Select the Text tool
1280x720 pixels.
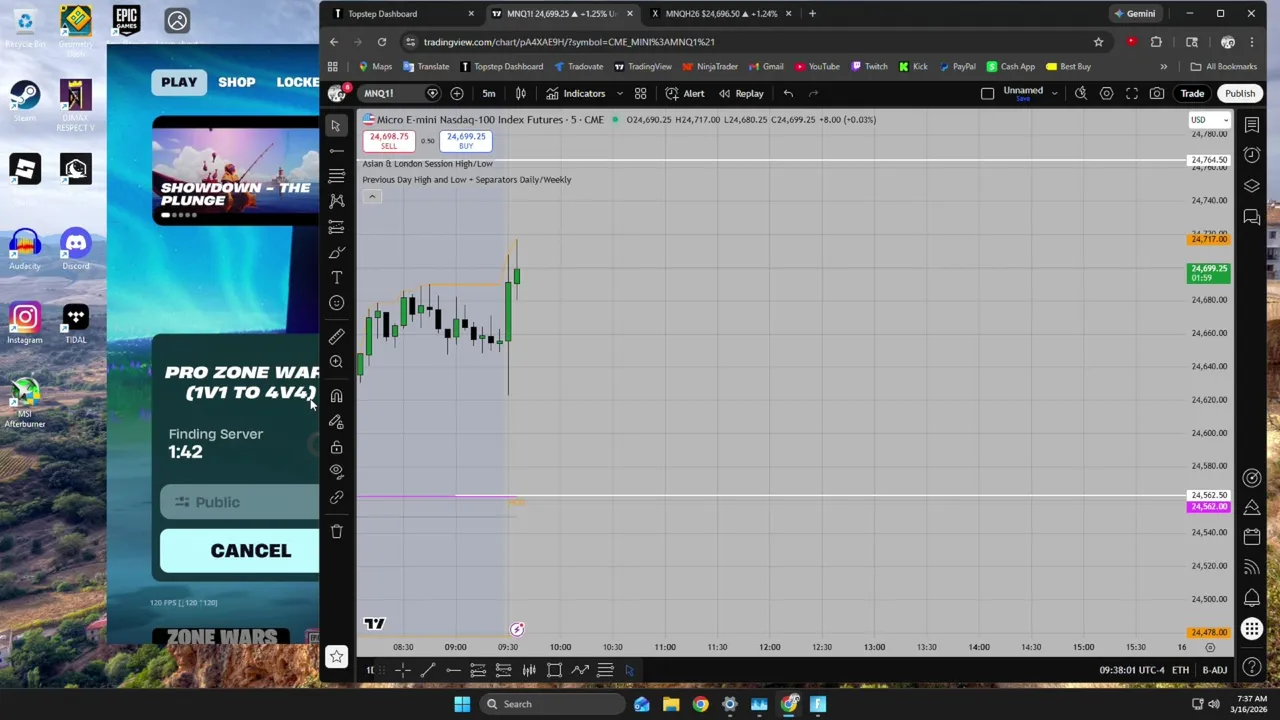click(x=336, y=277)
